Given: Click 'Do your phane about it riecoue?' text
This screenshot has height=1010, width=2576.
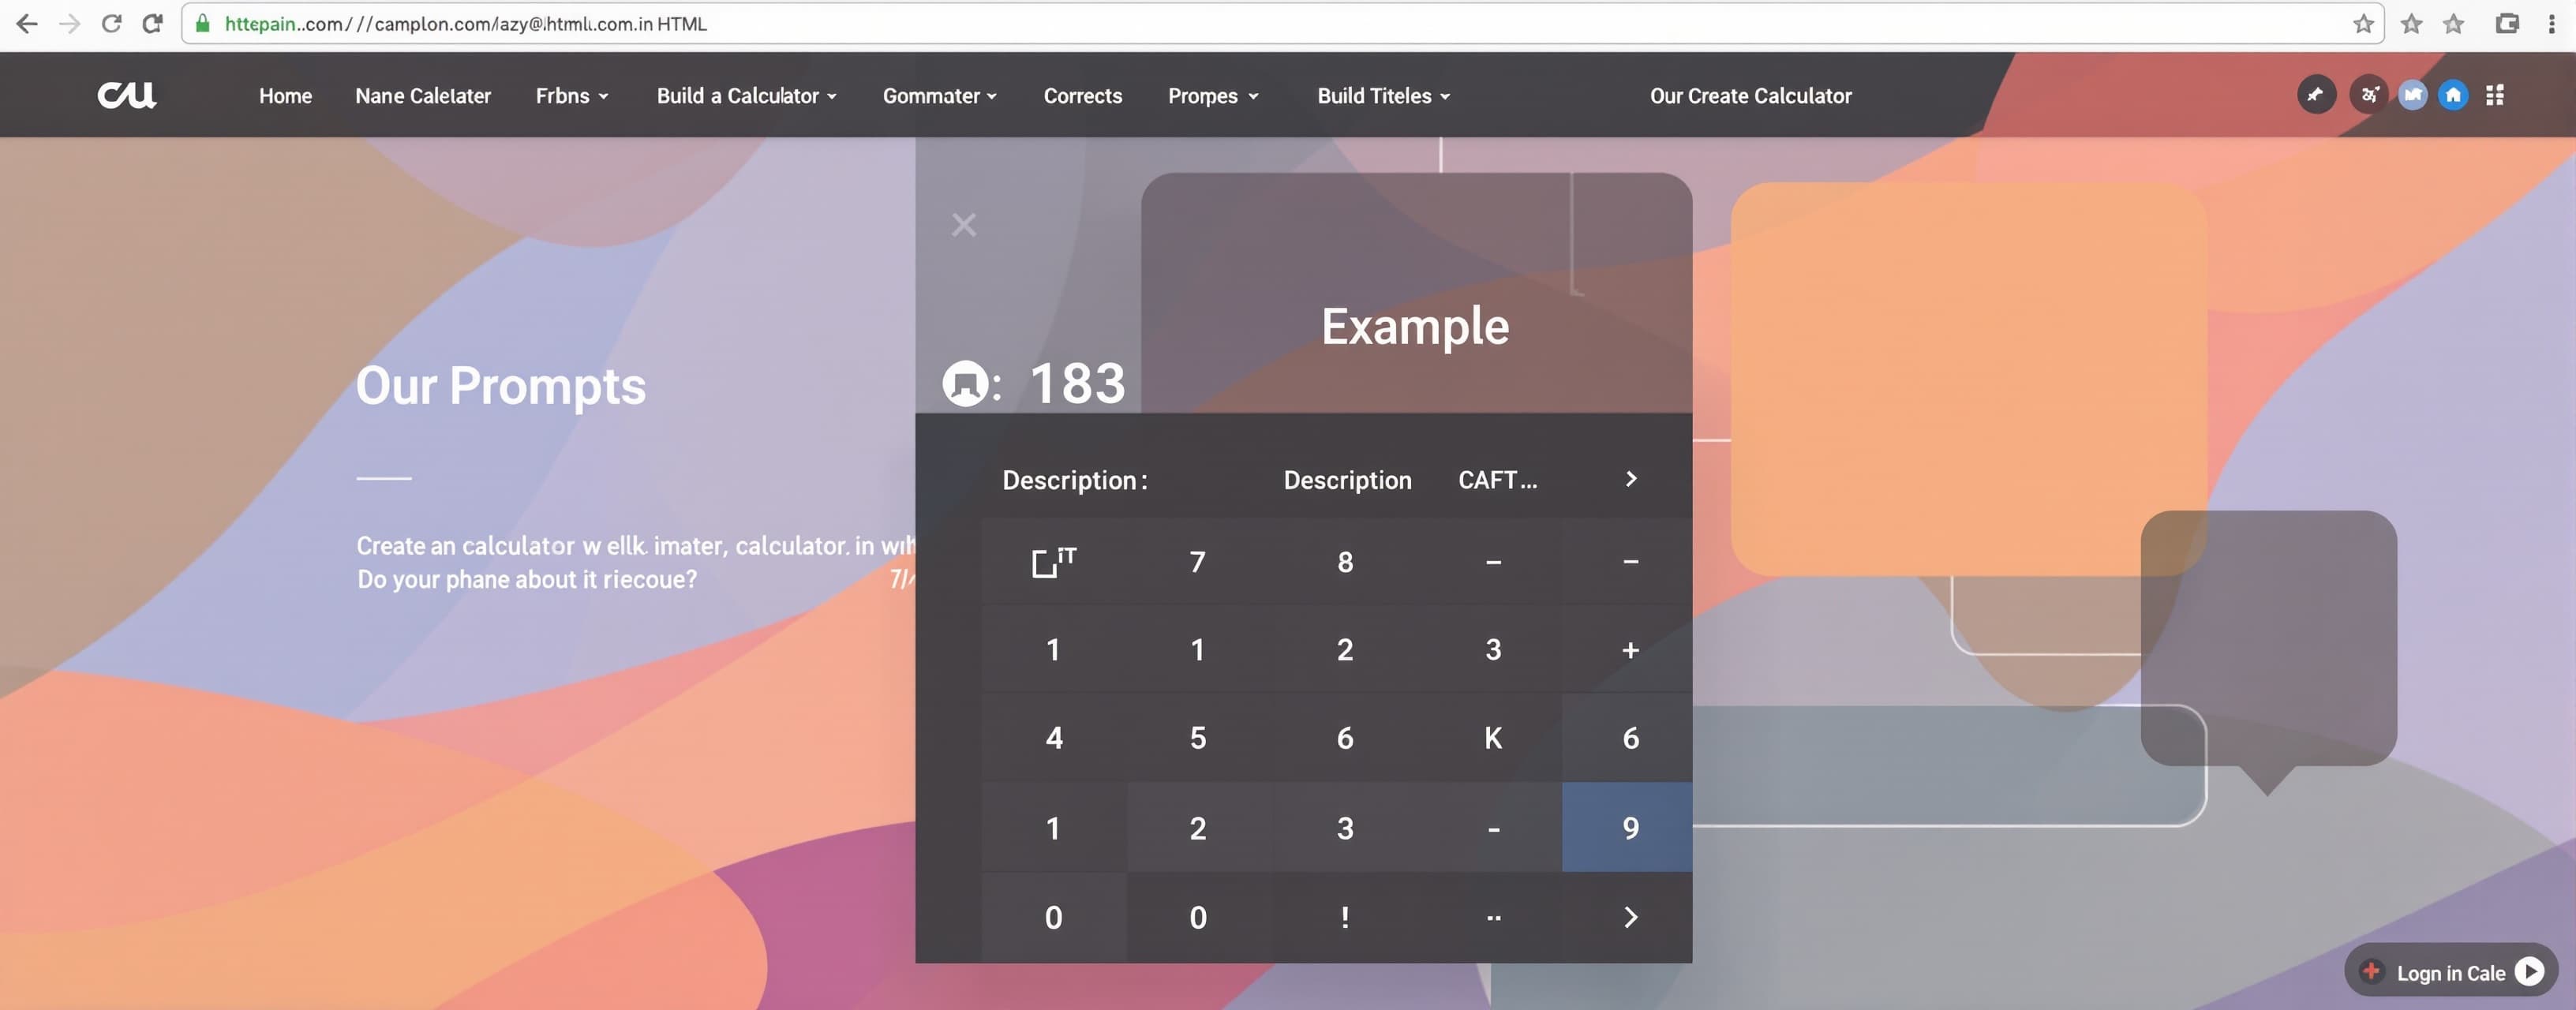Looking at the screenshot, I should tap(527, 580).
